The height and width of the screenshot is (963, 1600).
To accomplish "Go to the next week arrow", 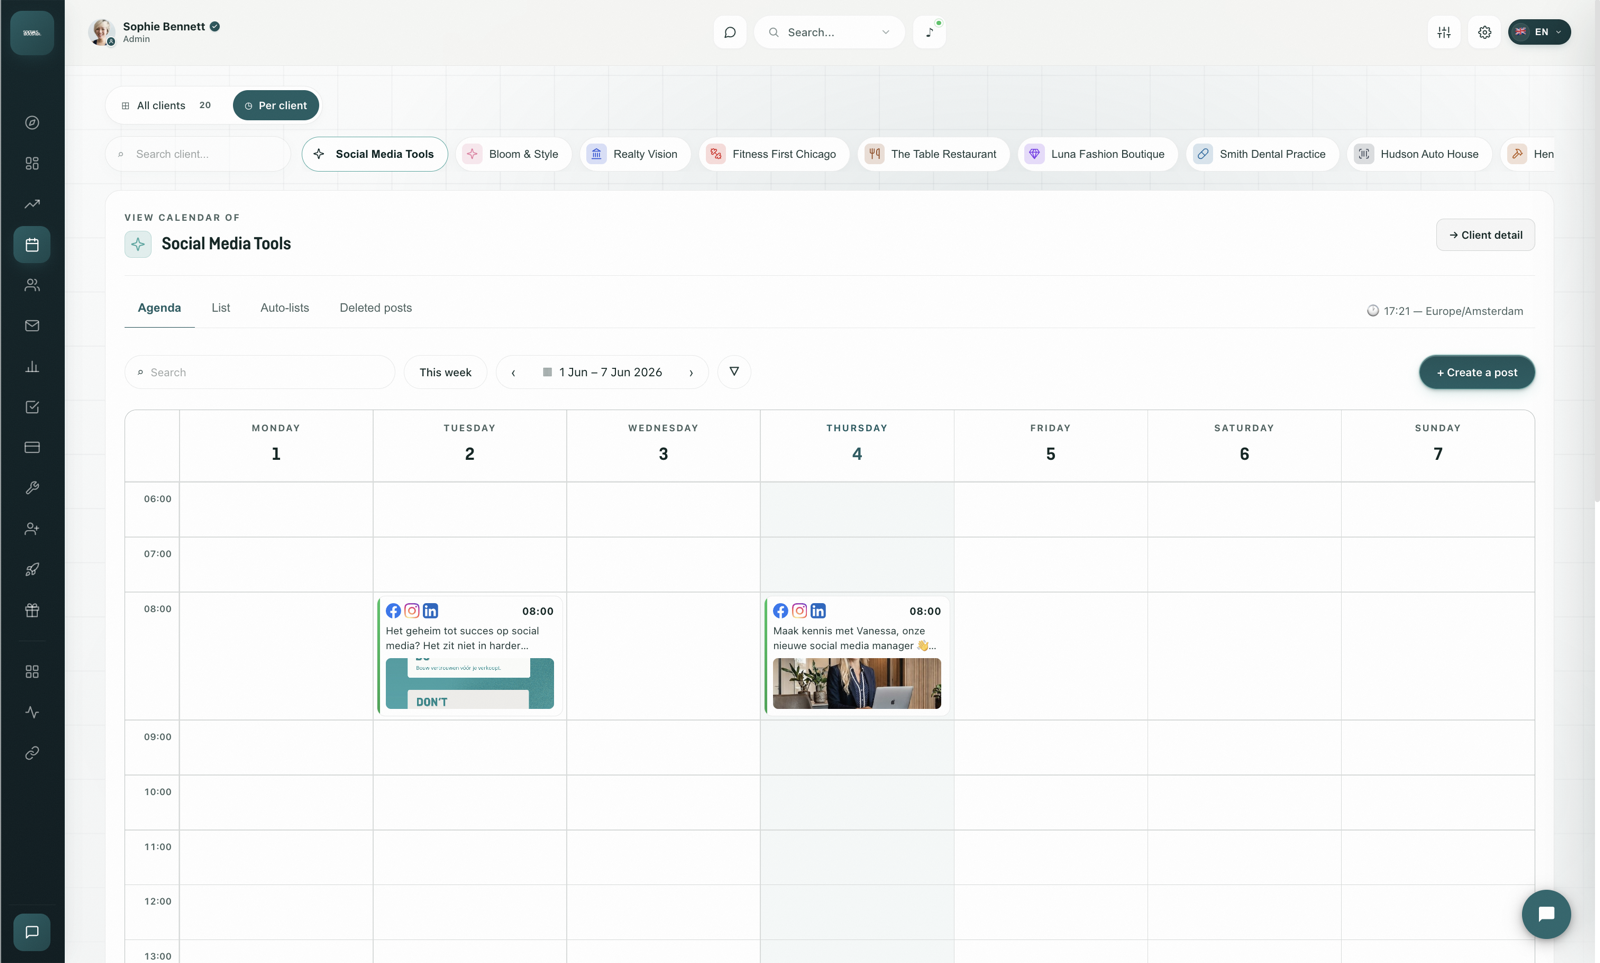I will click(691, 372).
